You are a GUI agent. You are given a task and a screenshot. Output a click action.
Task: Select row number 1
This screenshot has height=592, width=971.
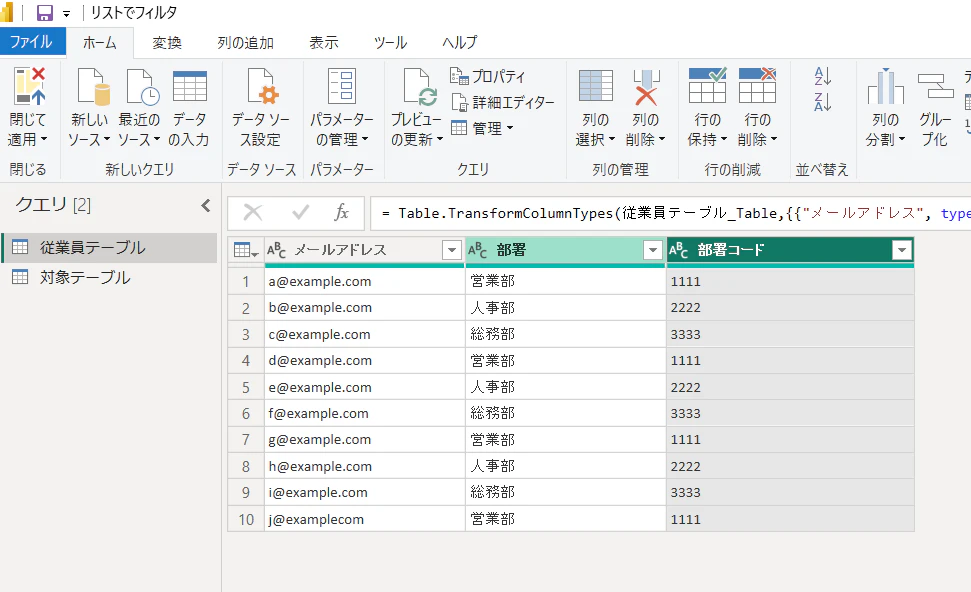(246, 282)
